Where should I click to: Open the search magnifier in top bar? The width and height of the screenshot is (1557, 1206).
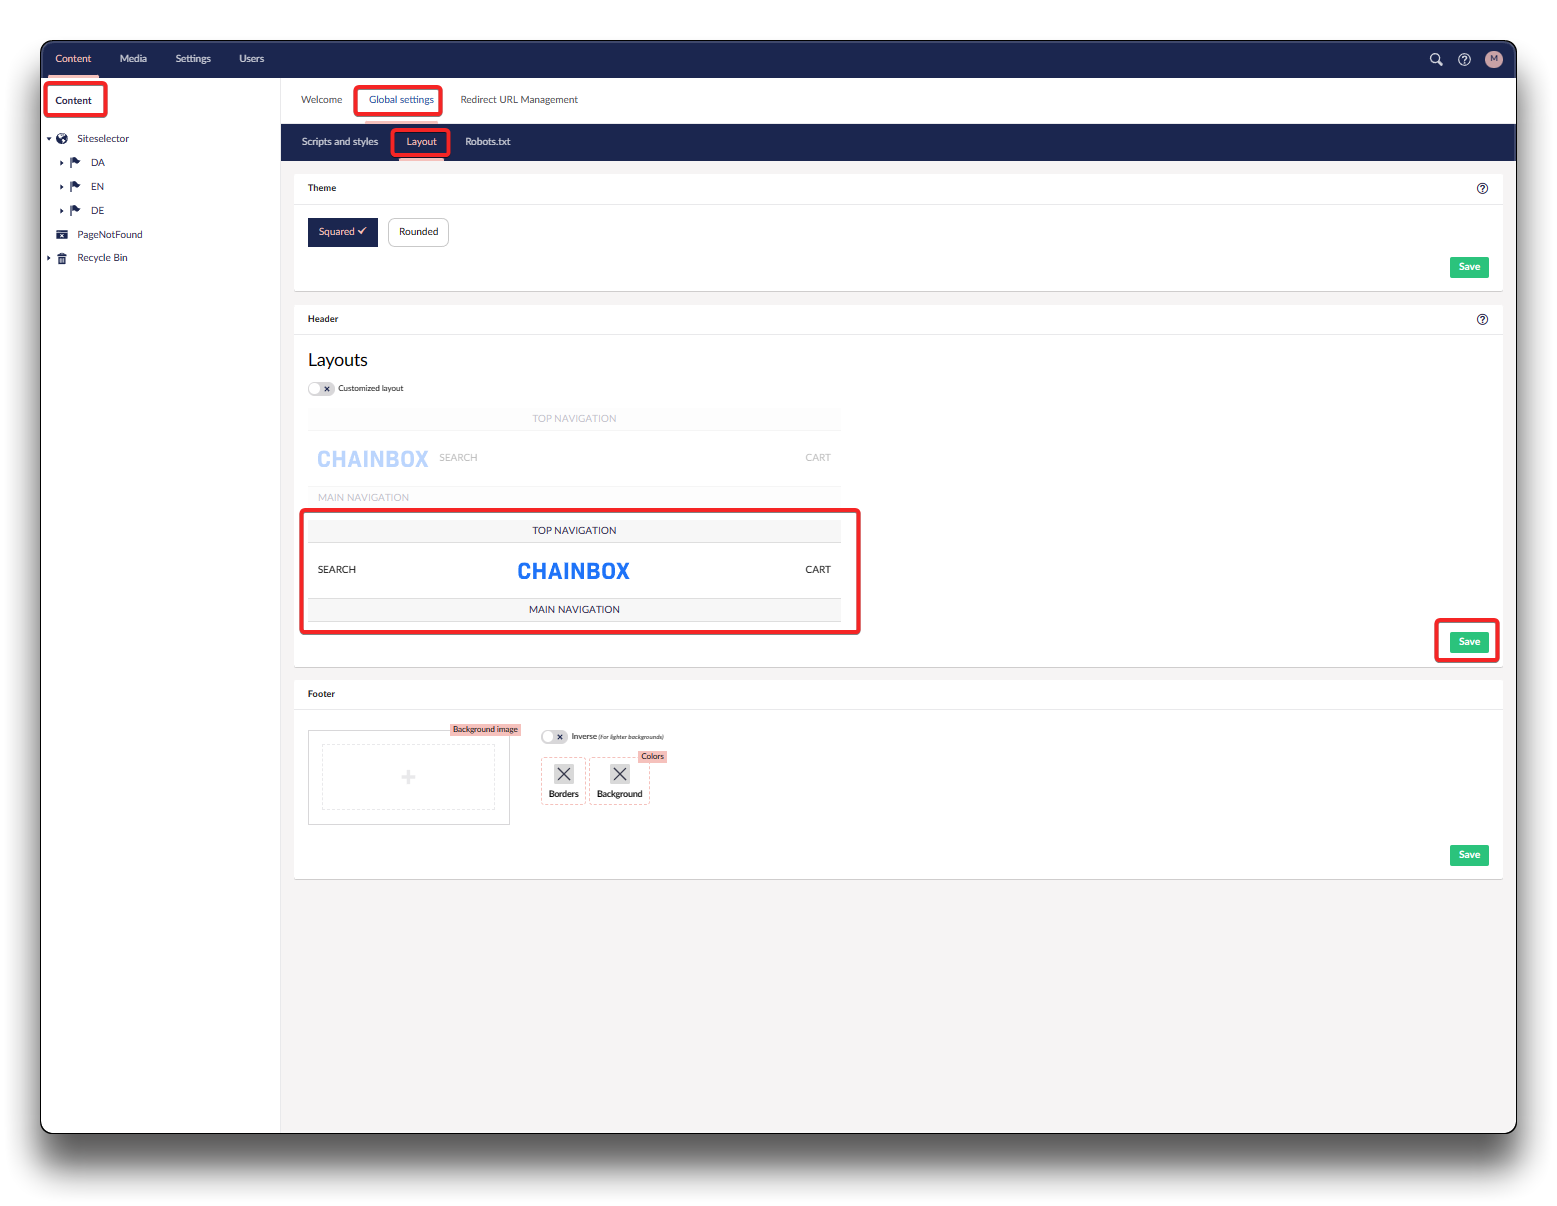(x=1435, y=60)
